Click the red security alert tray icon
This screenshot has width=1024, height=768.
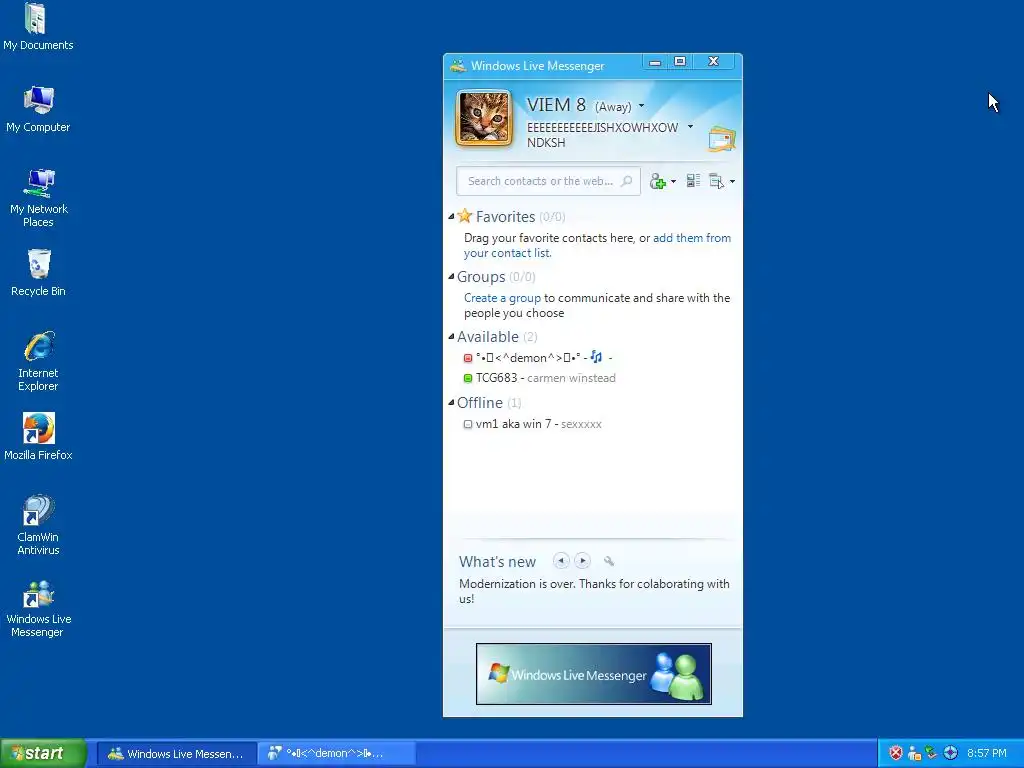[x=896, y=753]
